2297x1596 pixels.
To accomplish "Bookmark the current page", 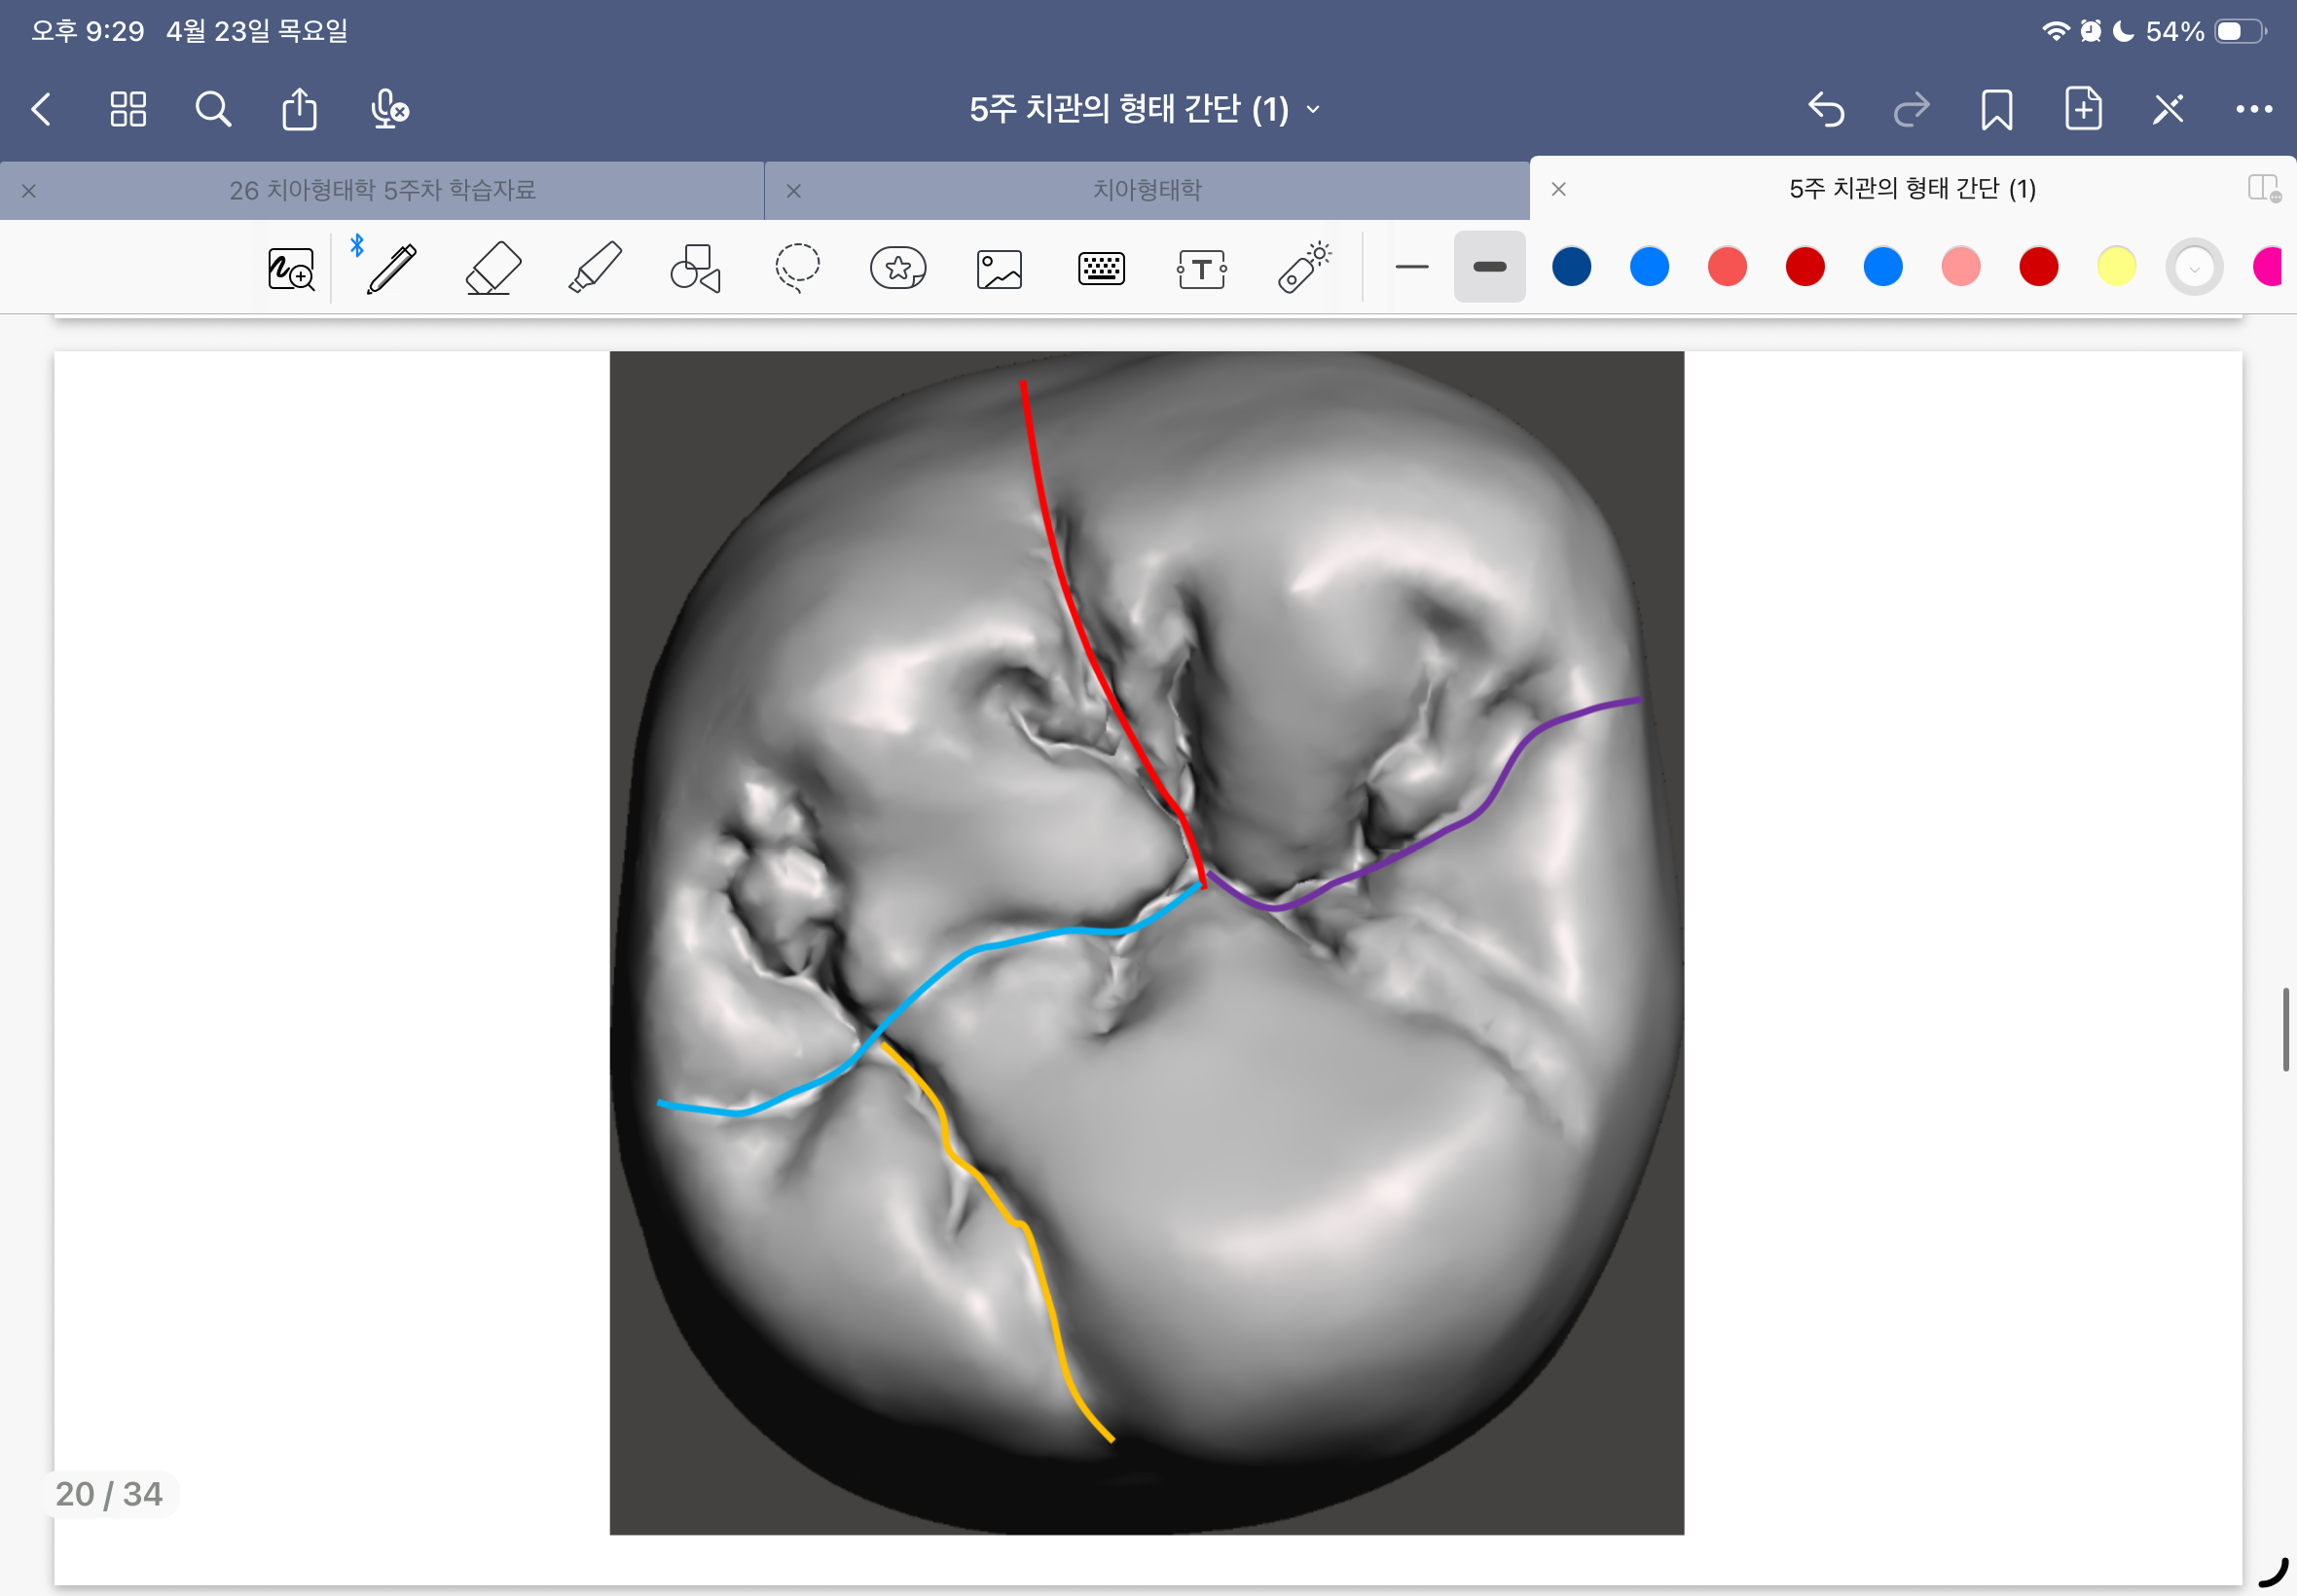I will click(1996, 109).
